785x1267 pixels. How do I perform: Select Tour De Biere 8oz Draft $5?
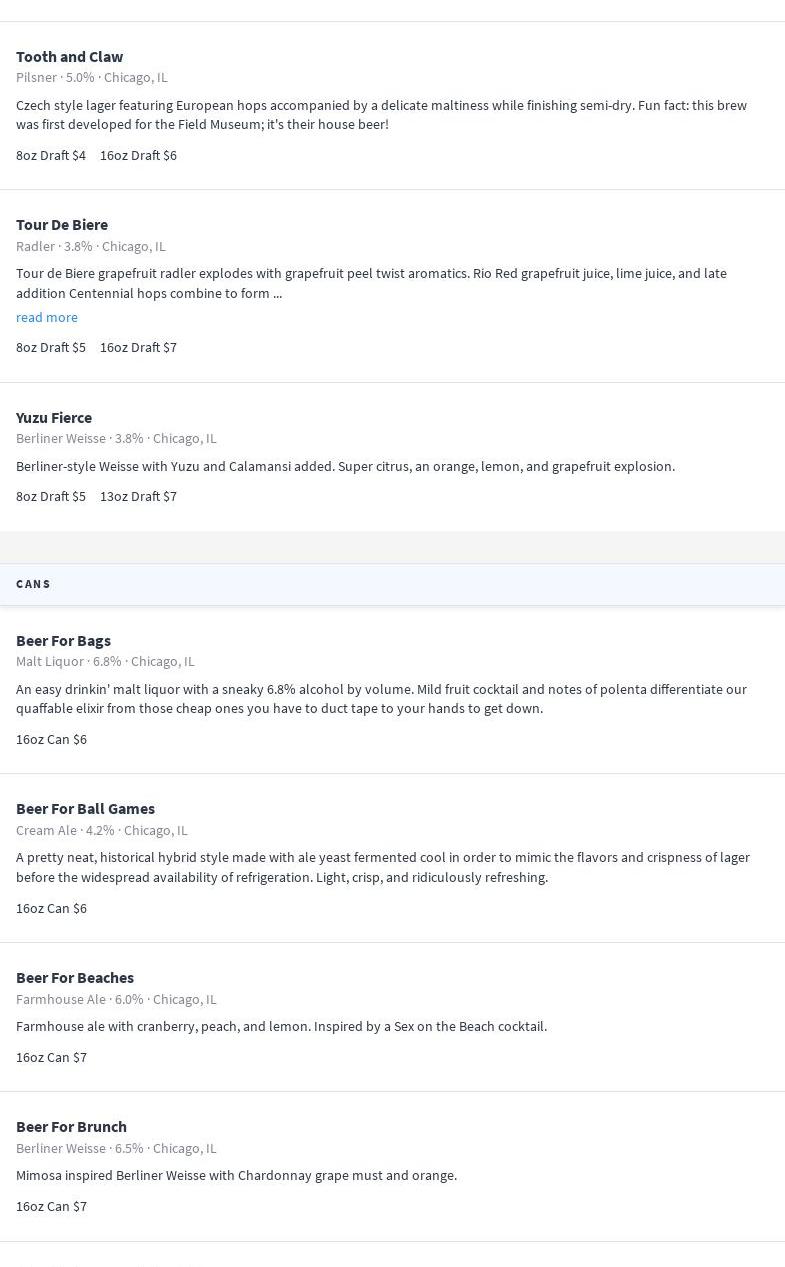coord(51,347)
